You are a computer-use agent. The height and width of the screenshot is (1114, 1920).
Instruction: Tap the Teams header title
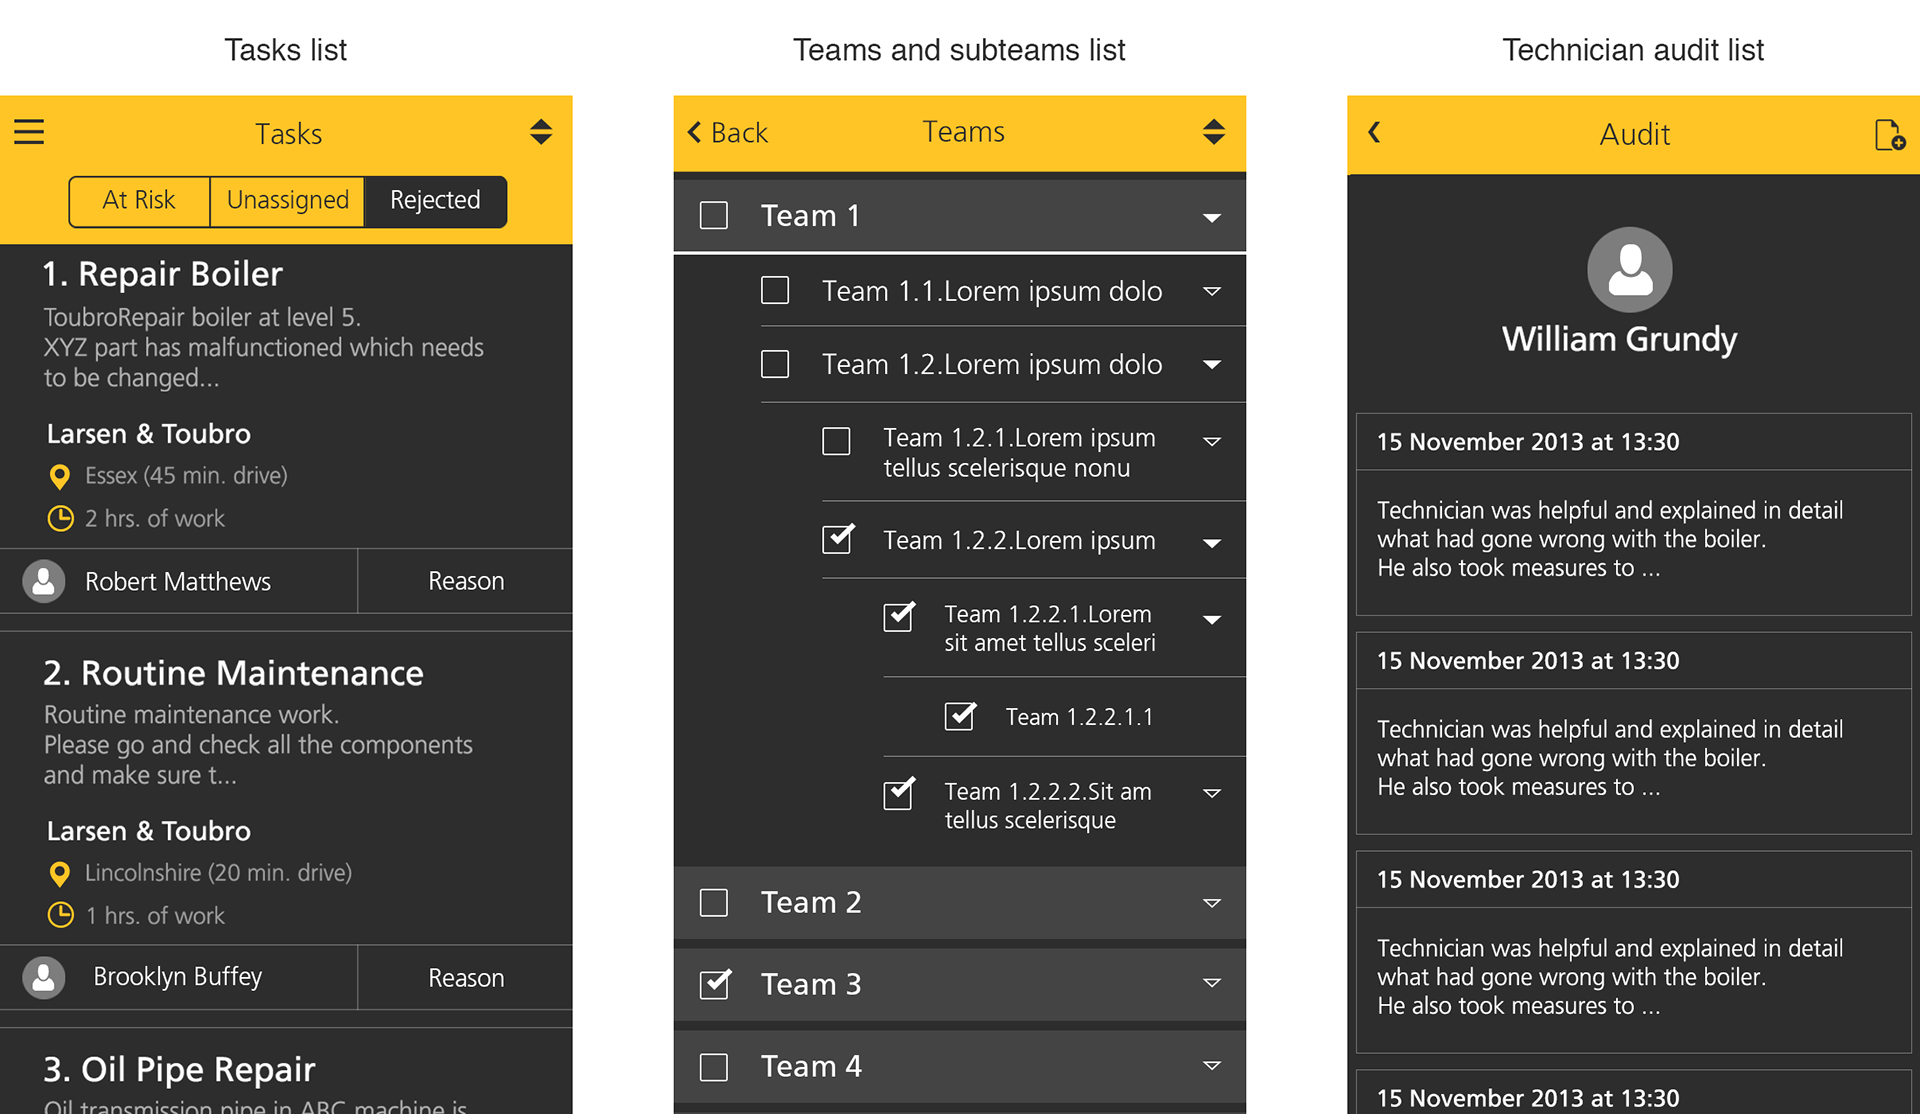point(963,131)
